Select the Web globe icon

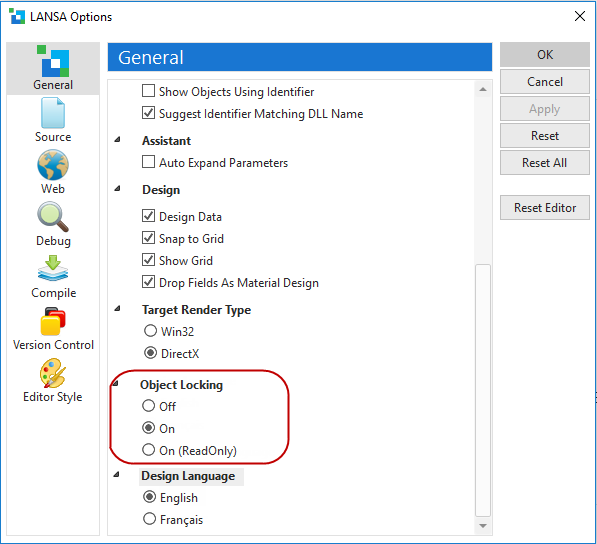tap(53, 165)
